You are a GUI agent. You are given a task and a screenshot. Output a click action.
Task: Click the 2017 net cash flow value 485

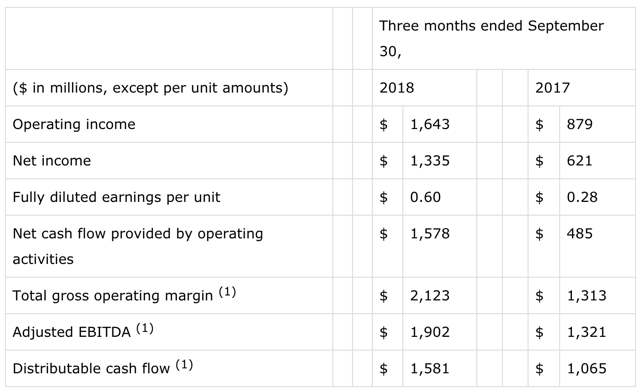point(580,234)
